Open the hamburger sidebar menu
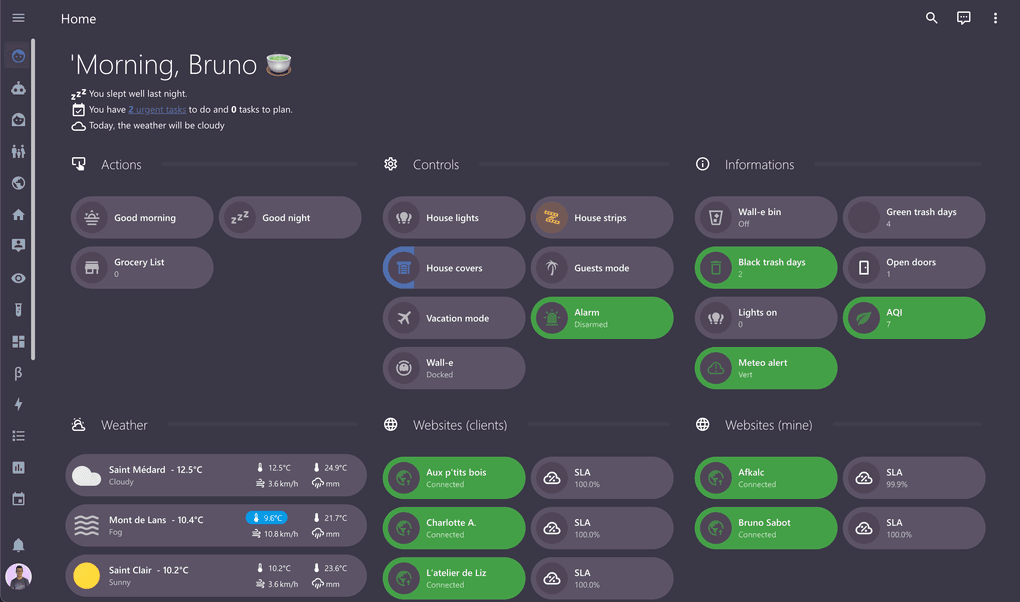Screen dimensions: 1020x602 [x=18, y=18]
